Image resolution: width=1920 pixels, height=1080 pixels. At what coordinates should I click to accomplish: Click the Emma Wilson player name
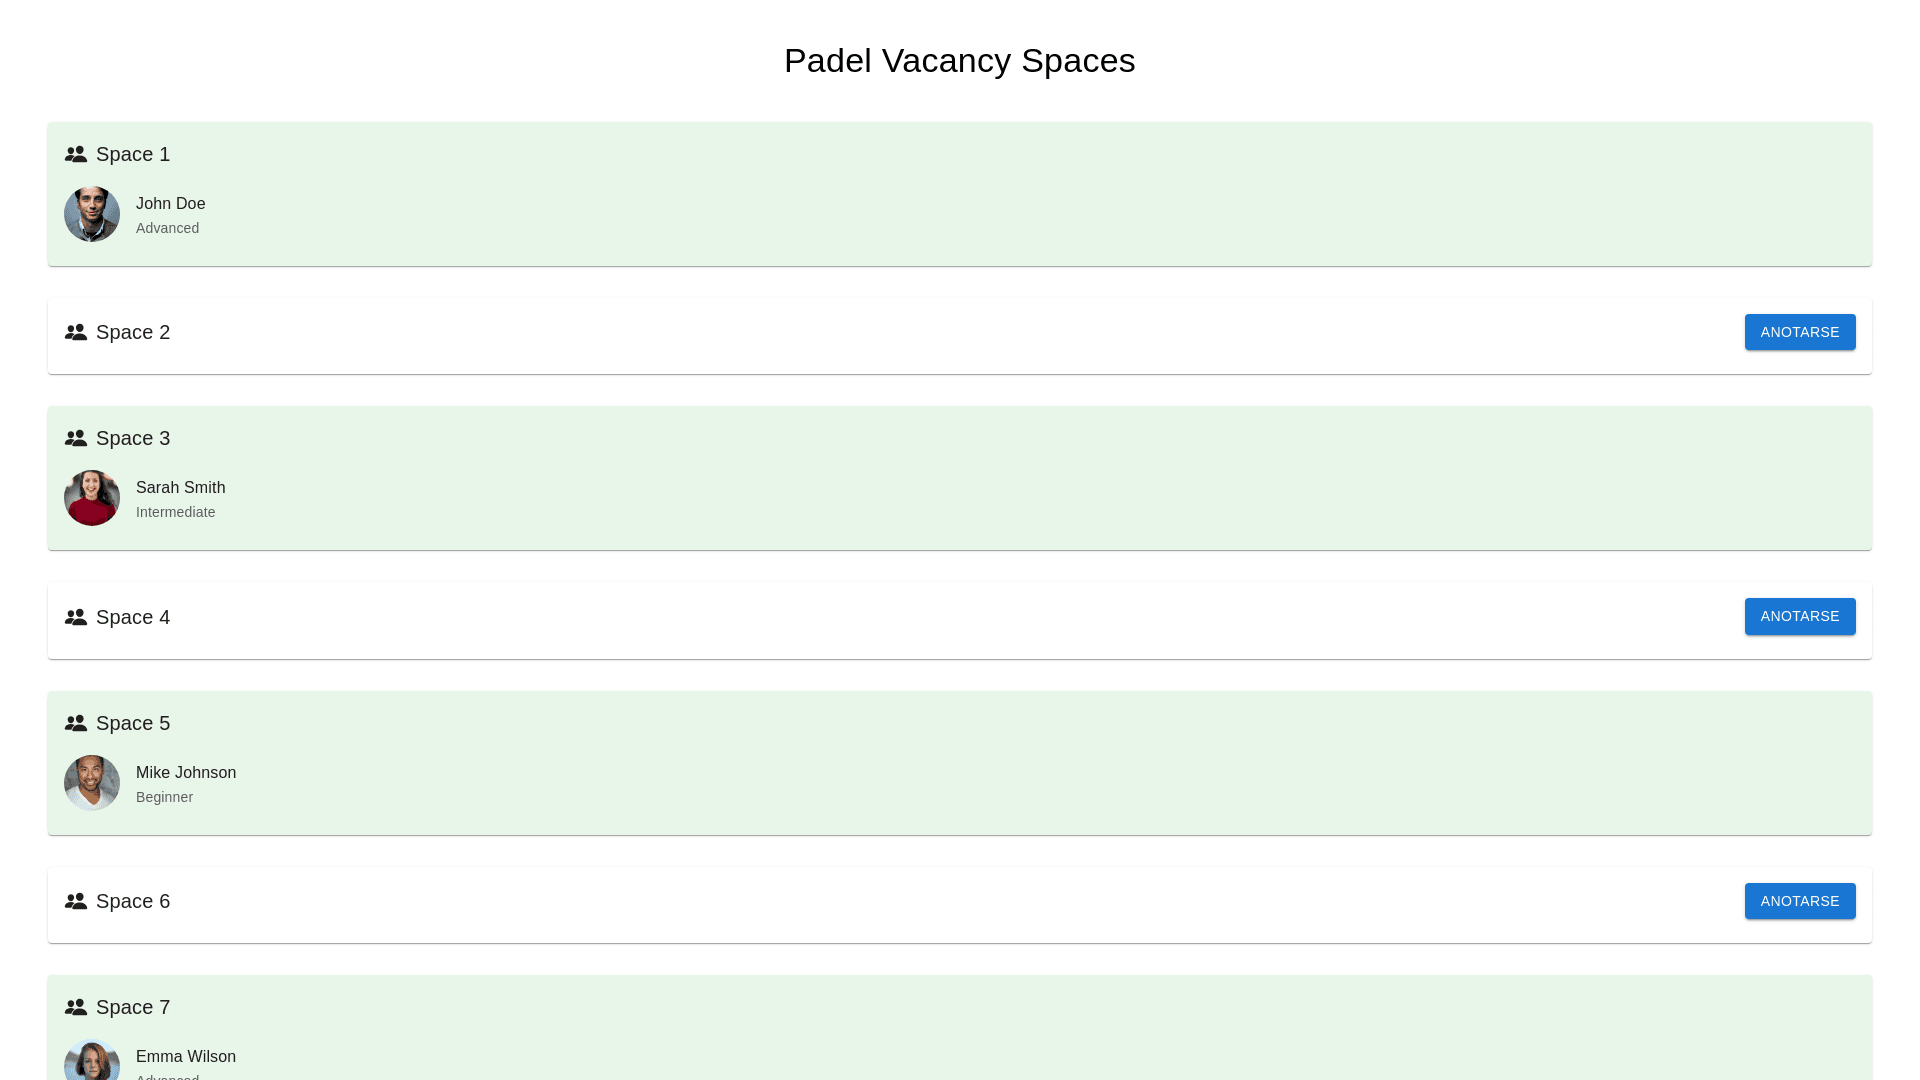pyautogui.click(x=186, y=1057)
